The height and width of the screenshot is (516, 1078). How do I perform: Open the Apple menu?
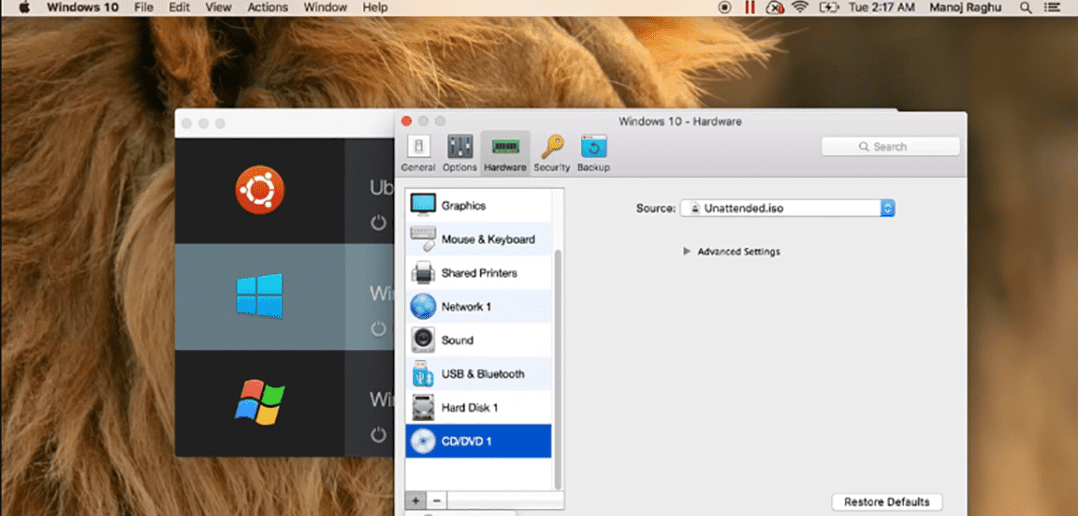click(24, 8)
